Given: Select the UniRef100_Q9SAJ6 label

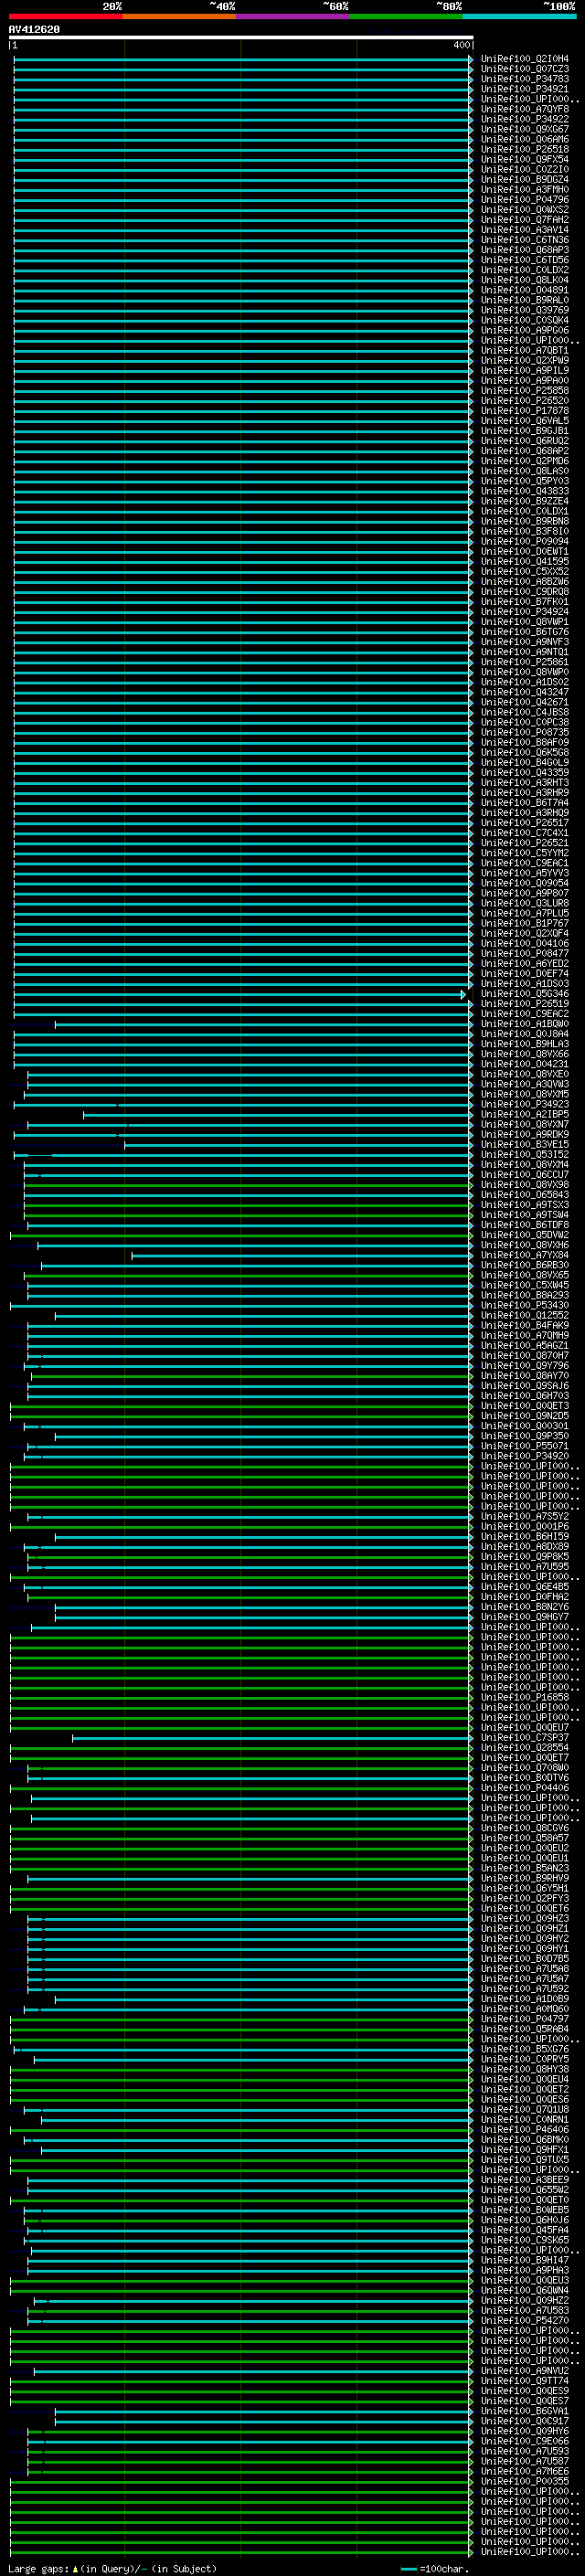Looking at the screenshot, I should point(525,1386).
